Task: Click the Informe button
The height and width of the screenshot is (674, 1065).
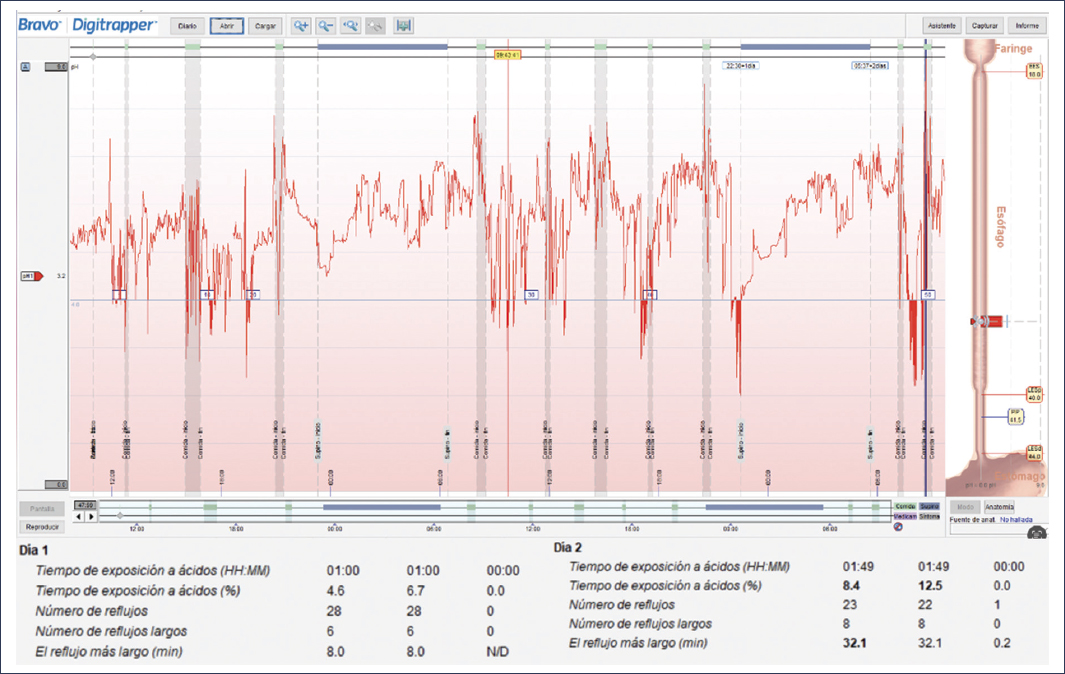Action: point(1027,26)
